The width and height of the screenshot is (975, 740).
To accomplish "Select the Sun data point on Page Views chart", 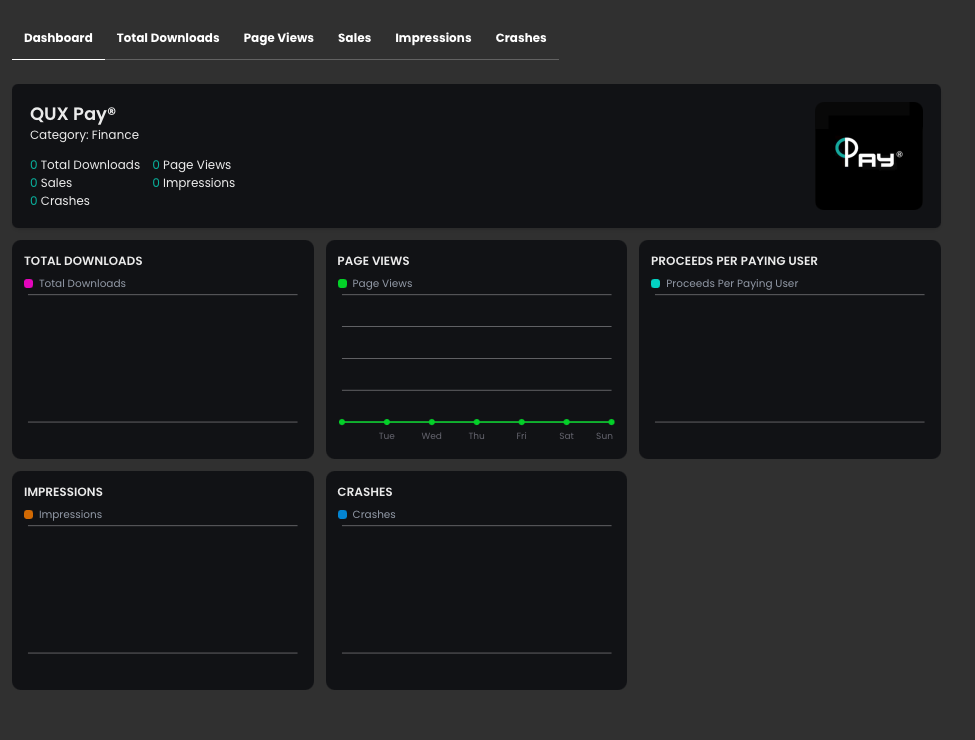I will [611, 422].
